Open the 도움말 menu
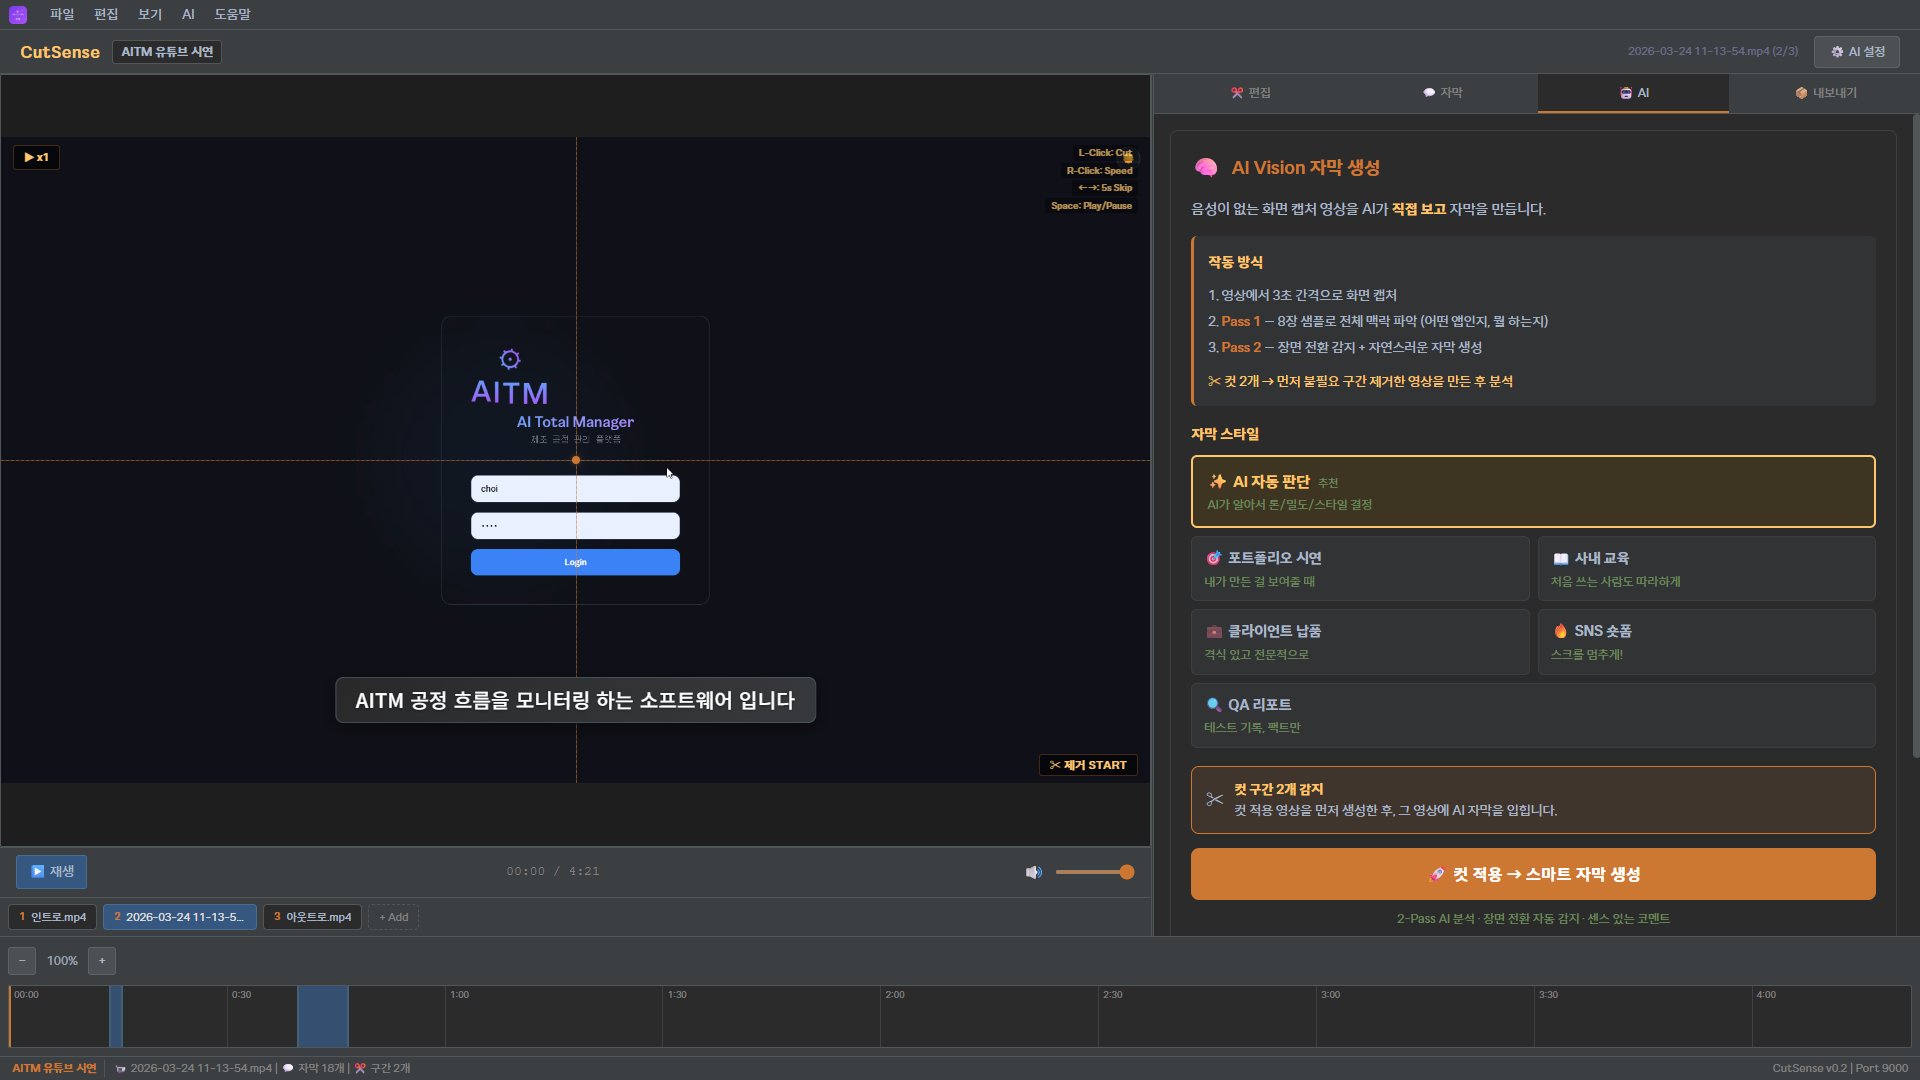The image size is (1920, 1080). (x=232, y=14)
